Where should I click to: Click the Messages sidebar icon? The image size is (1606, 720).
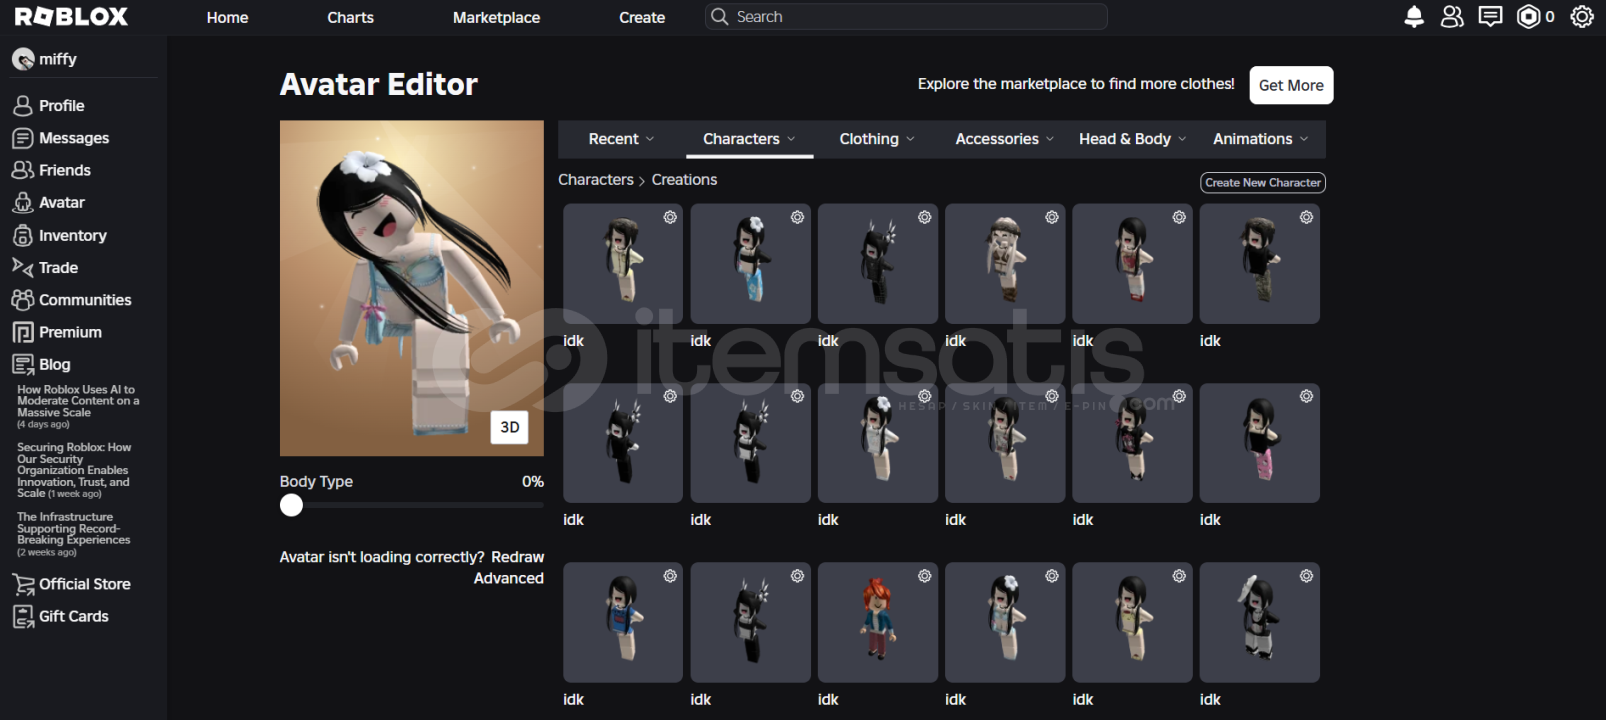click(23, 138)
